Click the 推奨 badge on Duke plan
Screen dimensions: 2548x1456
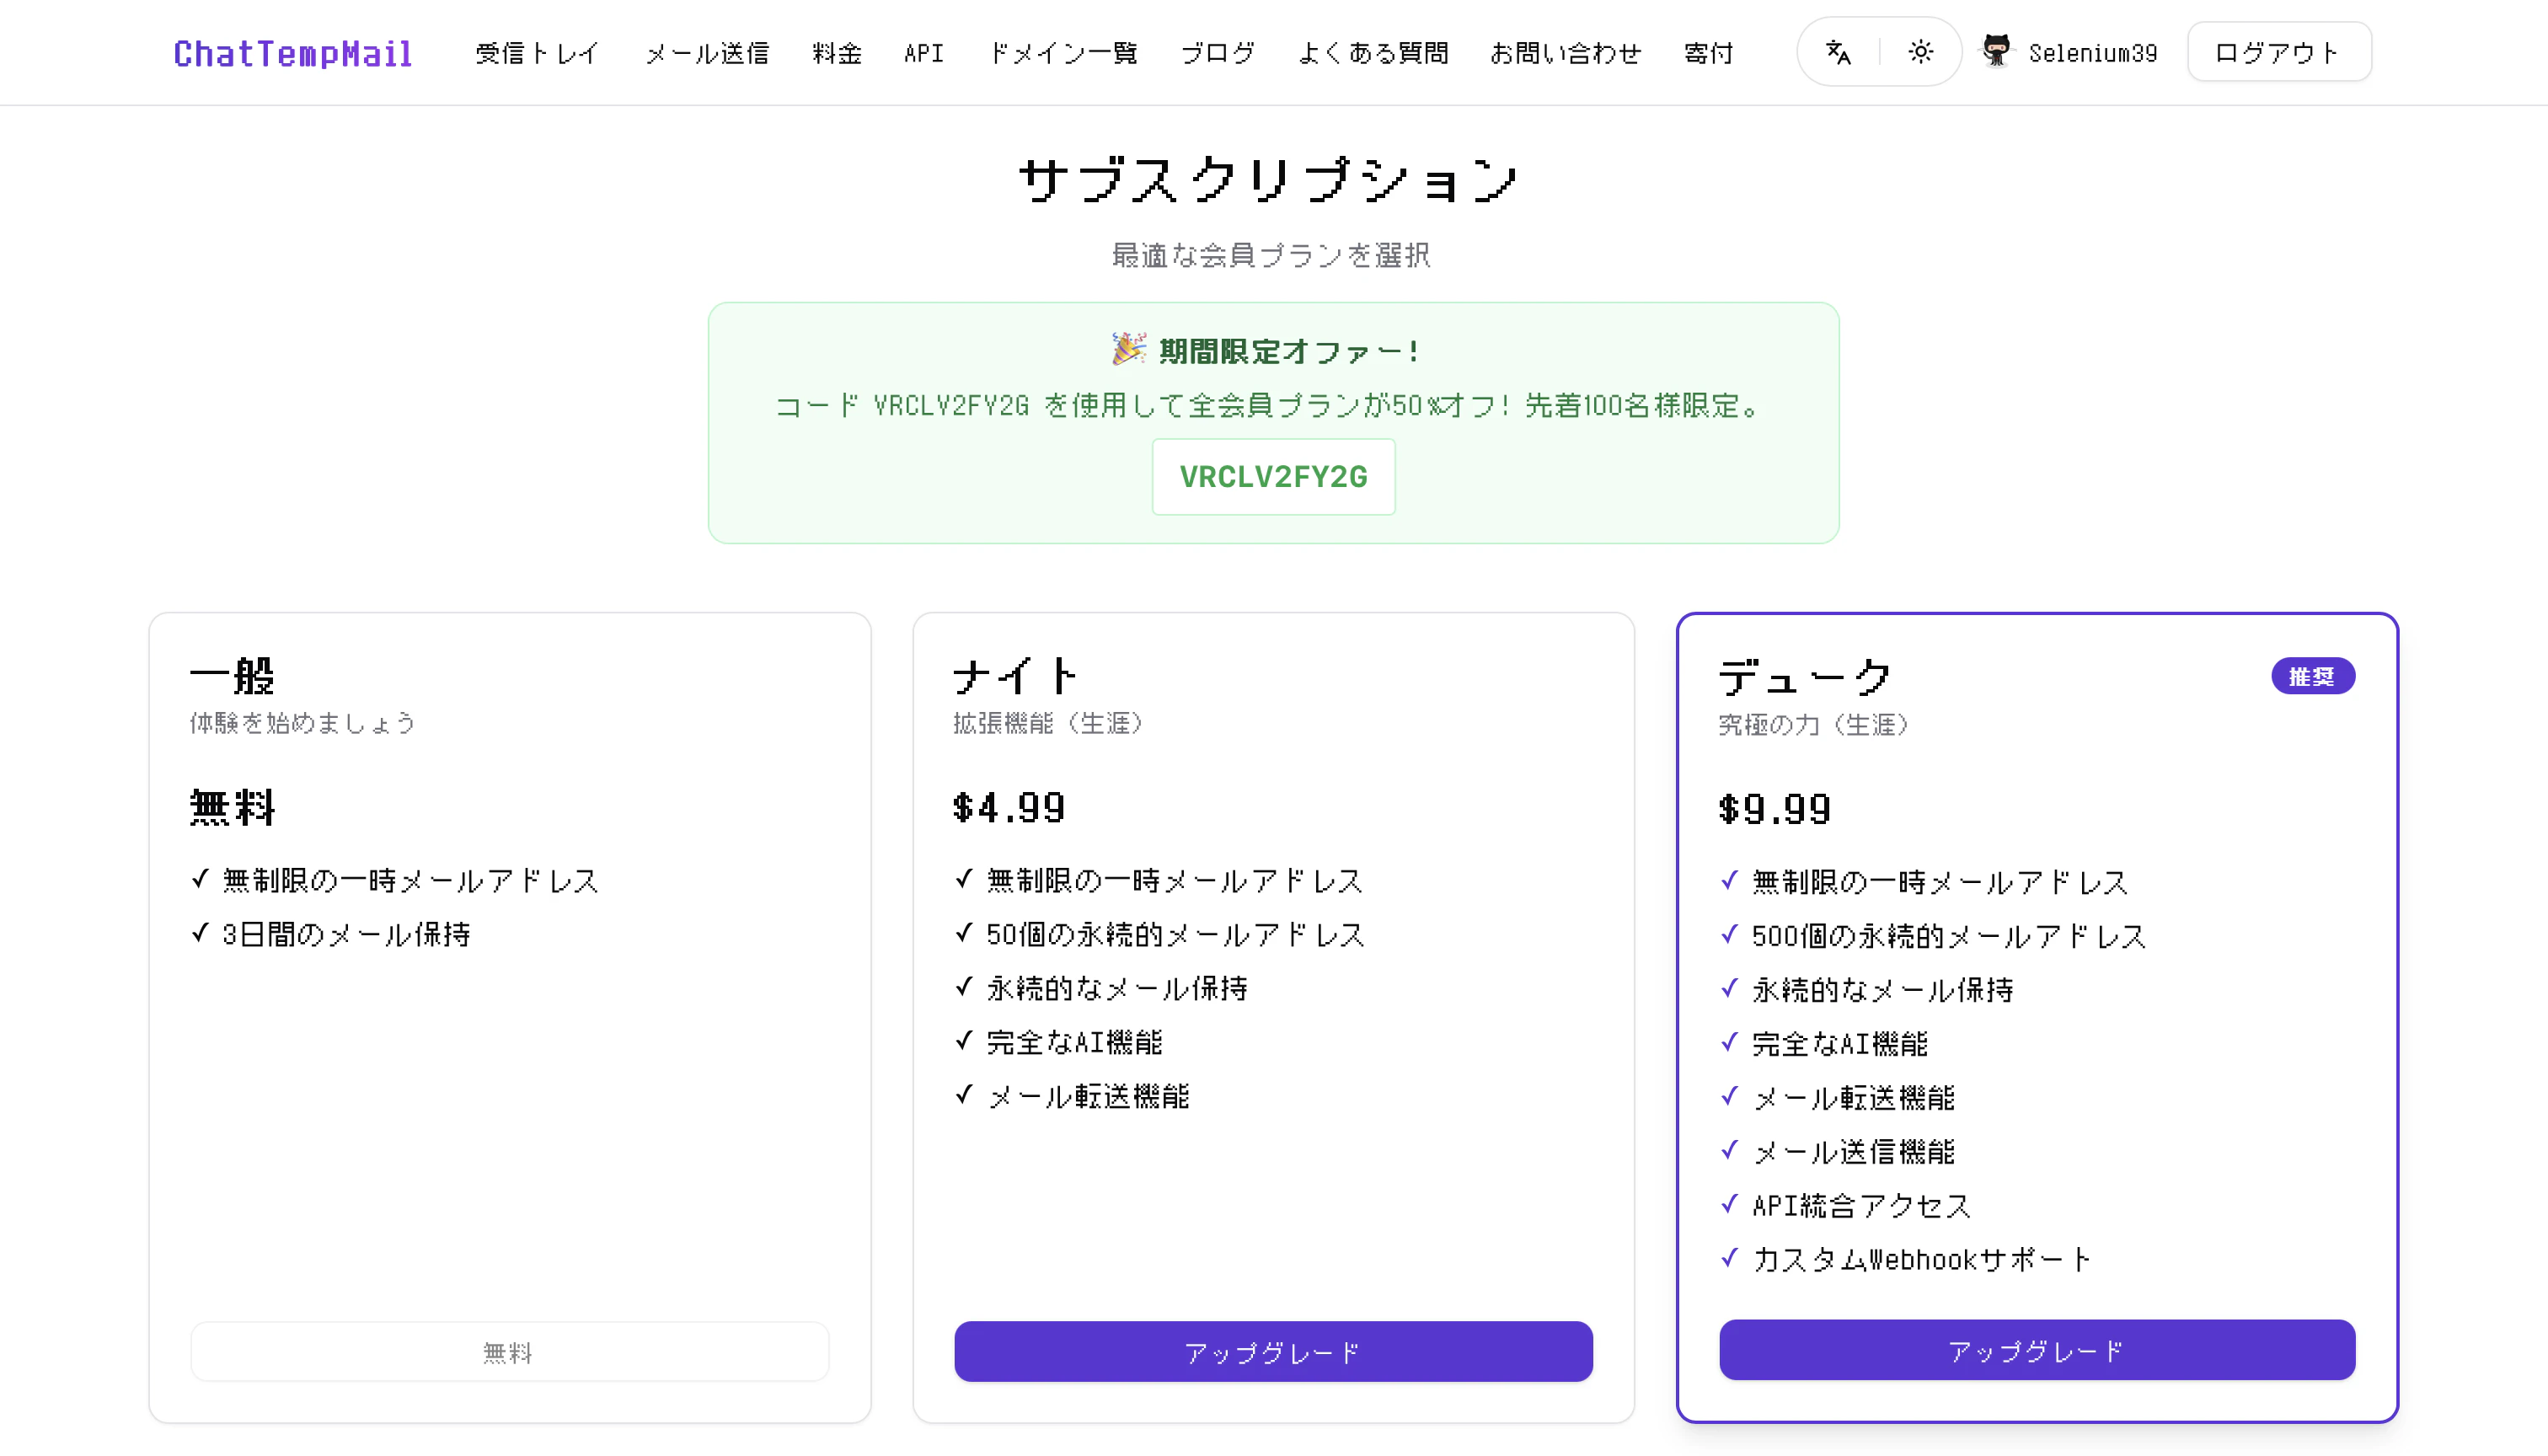tap(2312, 676)
